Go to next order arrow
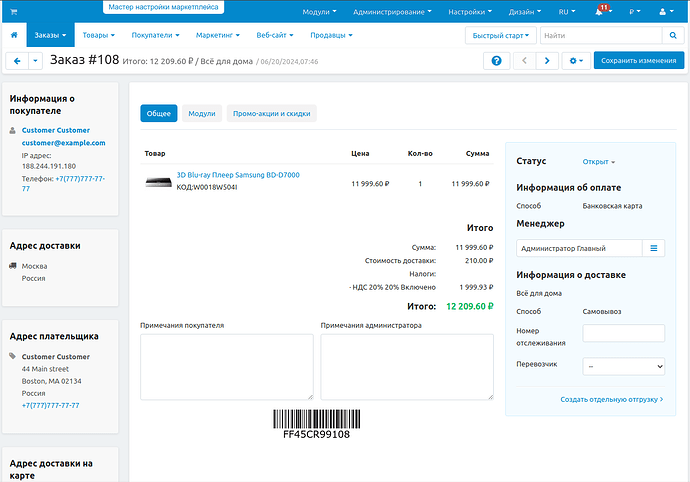This screenshot has height=482, width=690. (546, 61)
